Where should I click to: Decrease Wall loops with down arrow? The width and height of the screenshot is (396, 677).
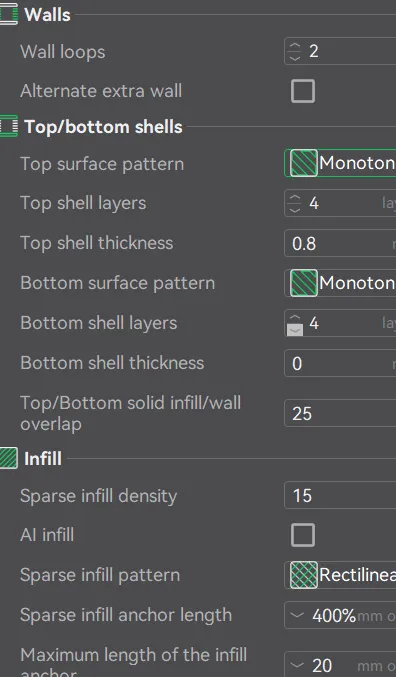pos(295,57)
